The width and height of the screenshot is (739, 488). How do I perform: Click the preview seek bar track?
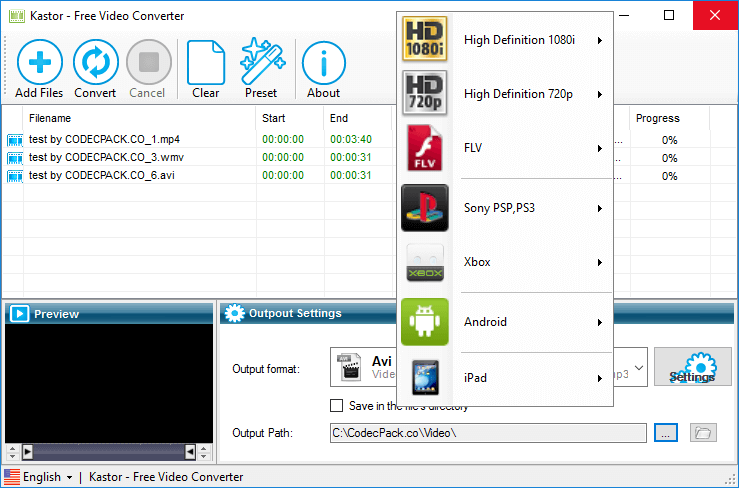[108, 452]
